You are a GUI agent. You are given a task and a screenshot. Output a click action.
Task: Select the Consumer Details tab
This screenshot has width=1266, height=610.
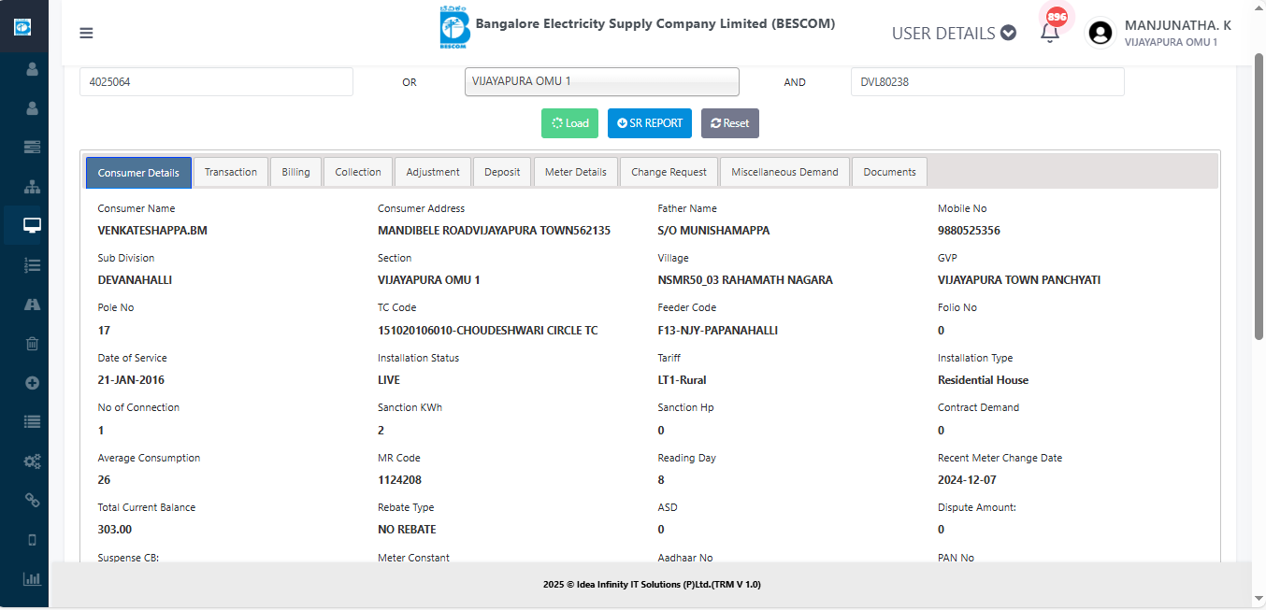(139, 172)
